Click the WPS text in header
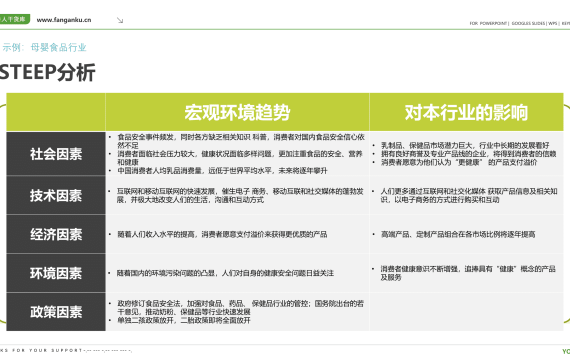Image resolution: width=570 pixels, height=360 pixels. pos(553,23)
